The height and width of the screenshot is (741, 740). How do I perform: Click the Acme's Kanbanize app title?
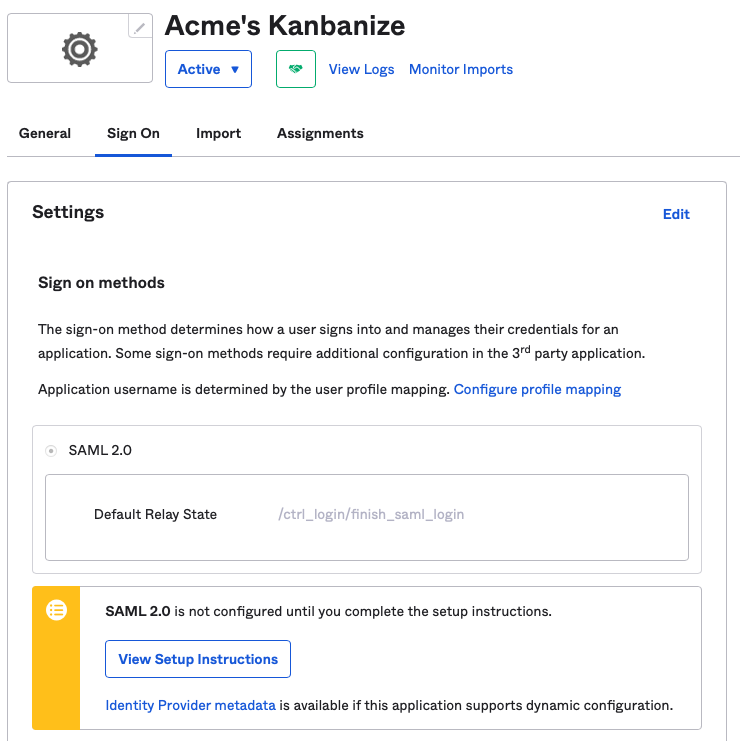click(285, 25)
